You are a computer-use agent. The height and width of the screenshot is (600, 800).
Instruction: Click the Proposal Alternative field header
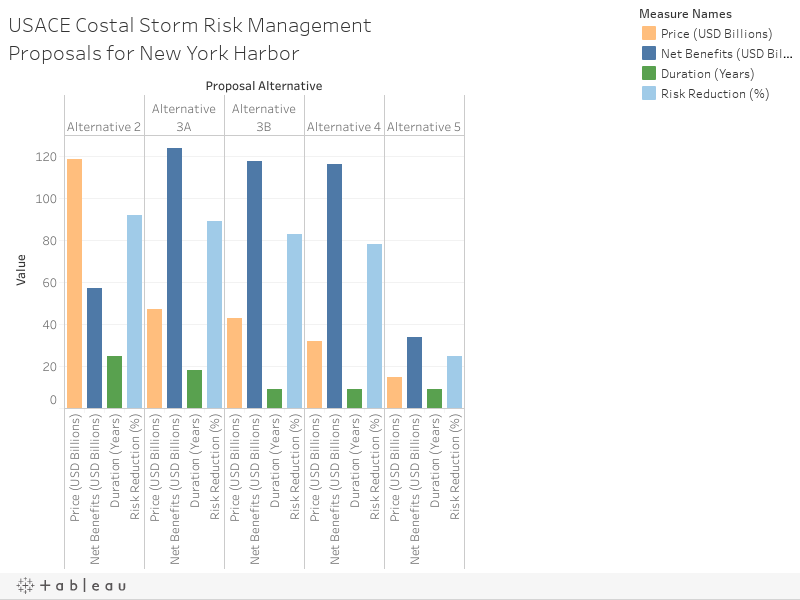coord(264,86)
